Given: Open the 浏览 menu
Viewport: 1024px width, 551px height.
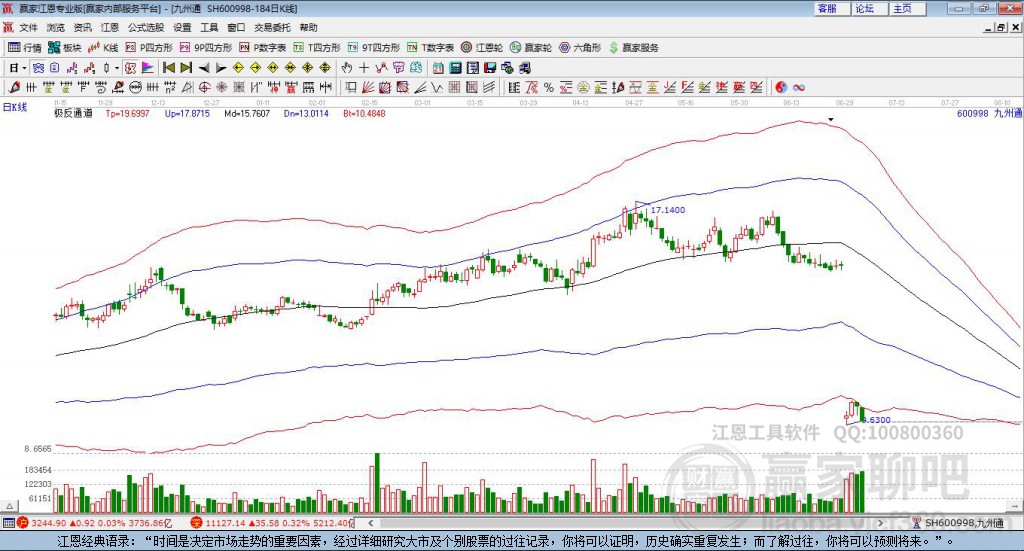Looking at the screenshot, I should point(56,27).
